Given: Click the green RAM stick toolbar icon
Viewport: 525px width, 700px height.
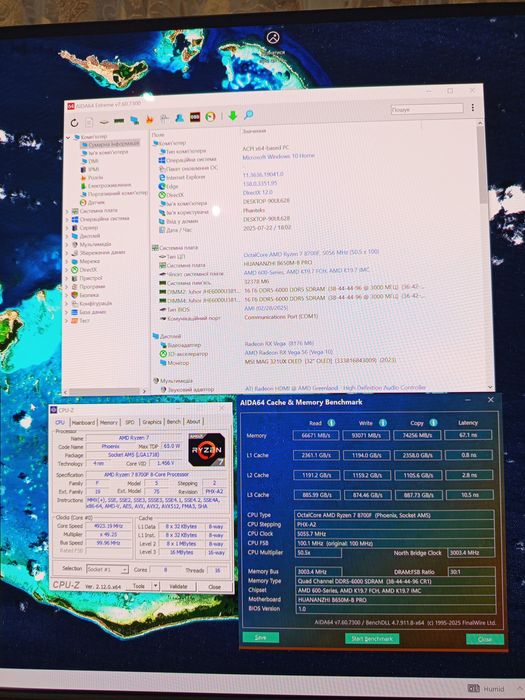Looking at the screenshot, I should [x=119, y=121].
